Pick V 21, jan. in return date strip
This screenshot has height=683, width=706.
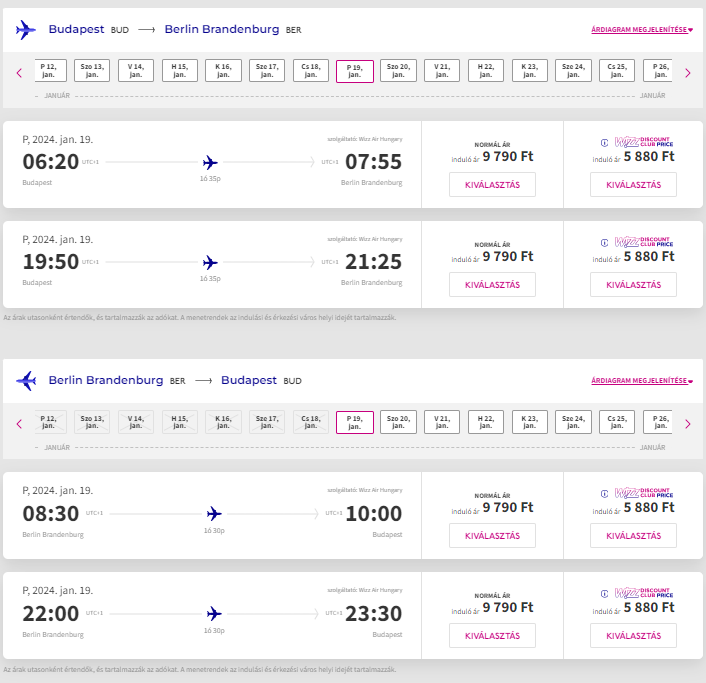tap(442, 422)
